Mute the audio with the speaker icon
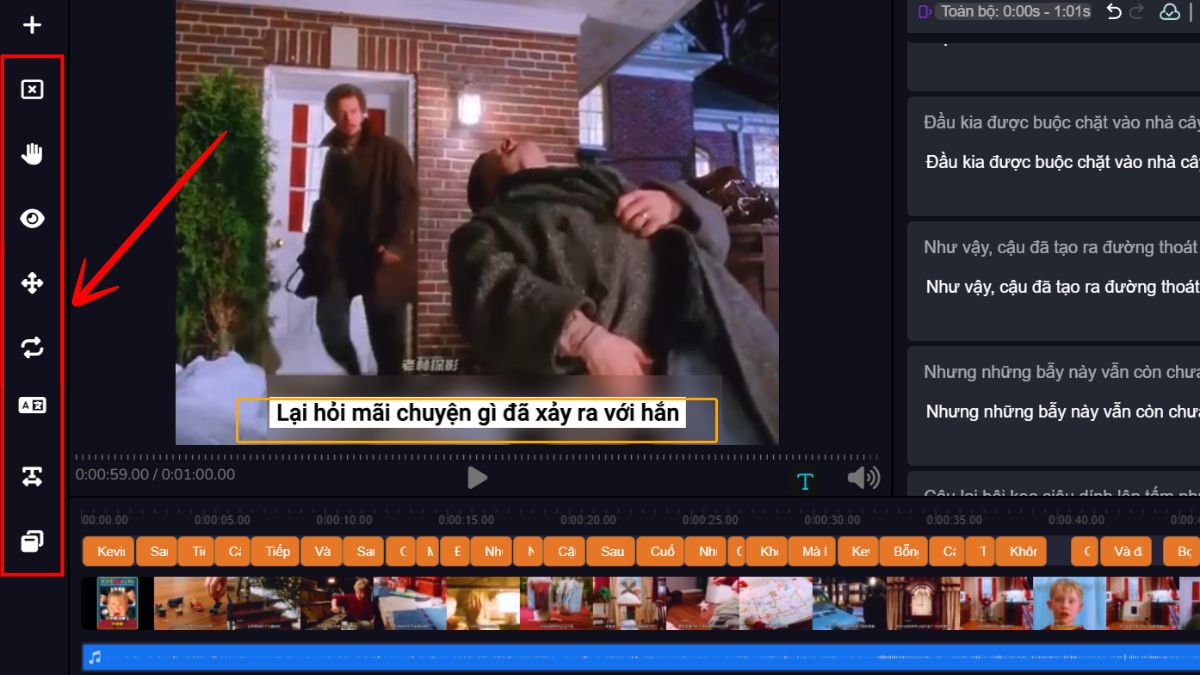Image resolution: width=1200 pixels, height=675 pixels. point(863,478)
